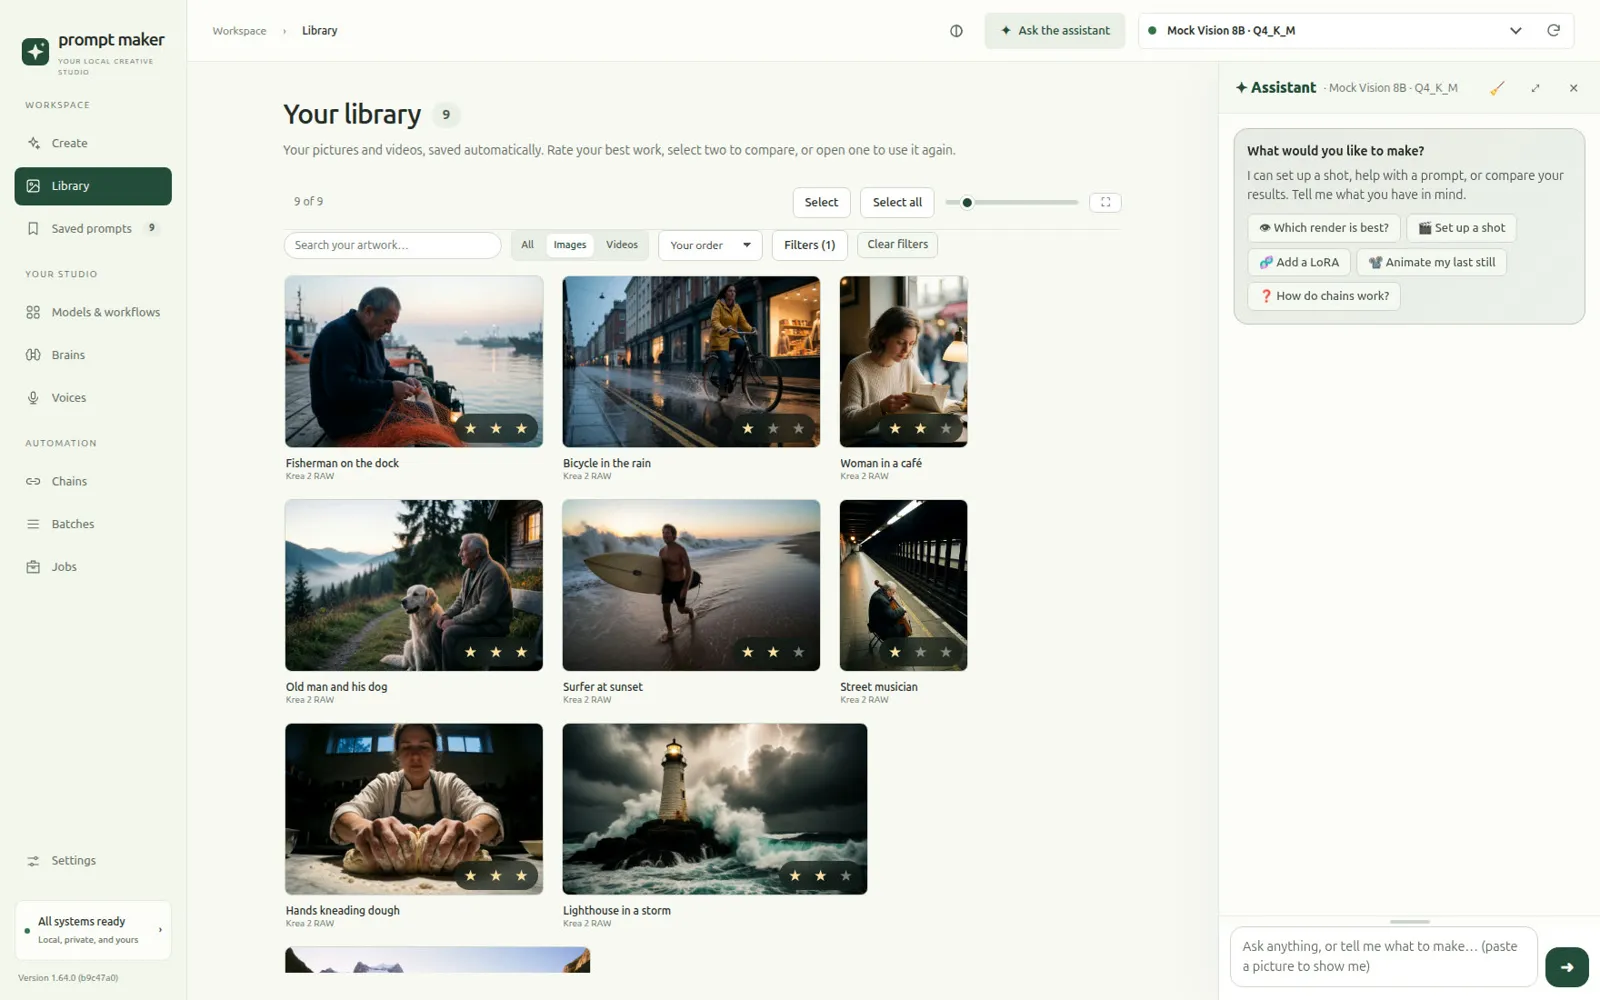Go to Models & workflows
The height and width of the screenshot is (1000, 1600).
click(x=93, y=312)
